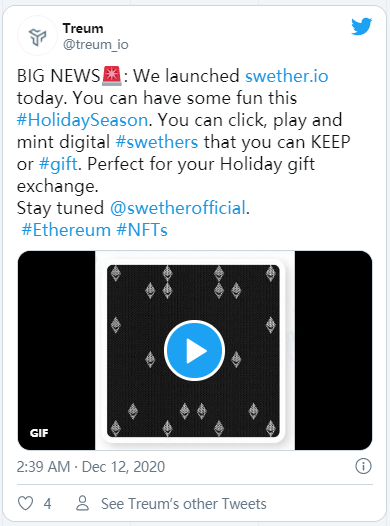Click See Treum's other Tweets
Viewport: 390px width, 526px height.
tap(184, 504)
